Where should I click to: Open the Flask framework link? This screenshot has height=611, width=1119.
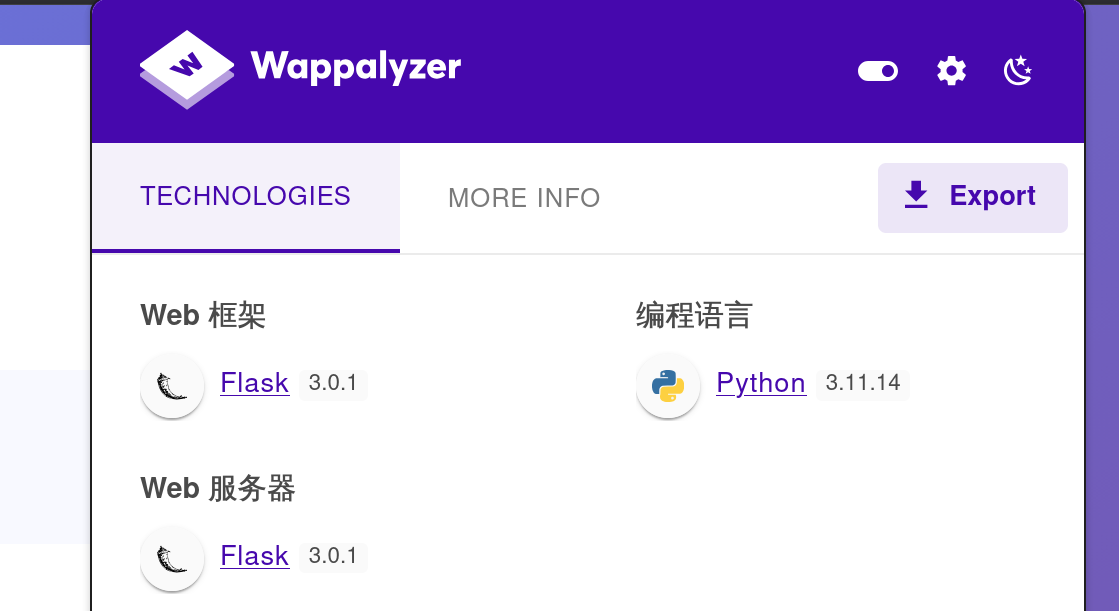coord(254,383)
